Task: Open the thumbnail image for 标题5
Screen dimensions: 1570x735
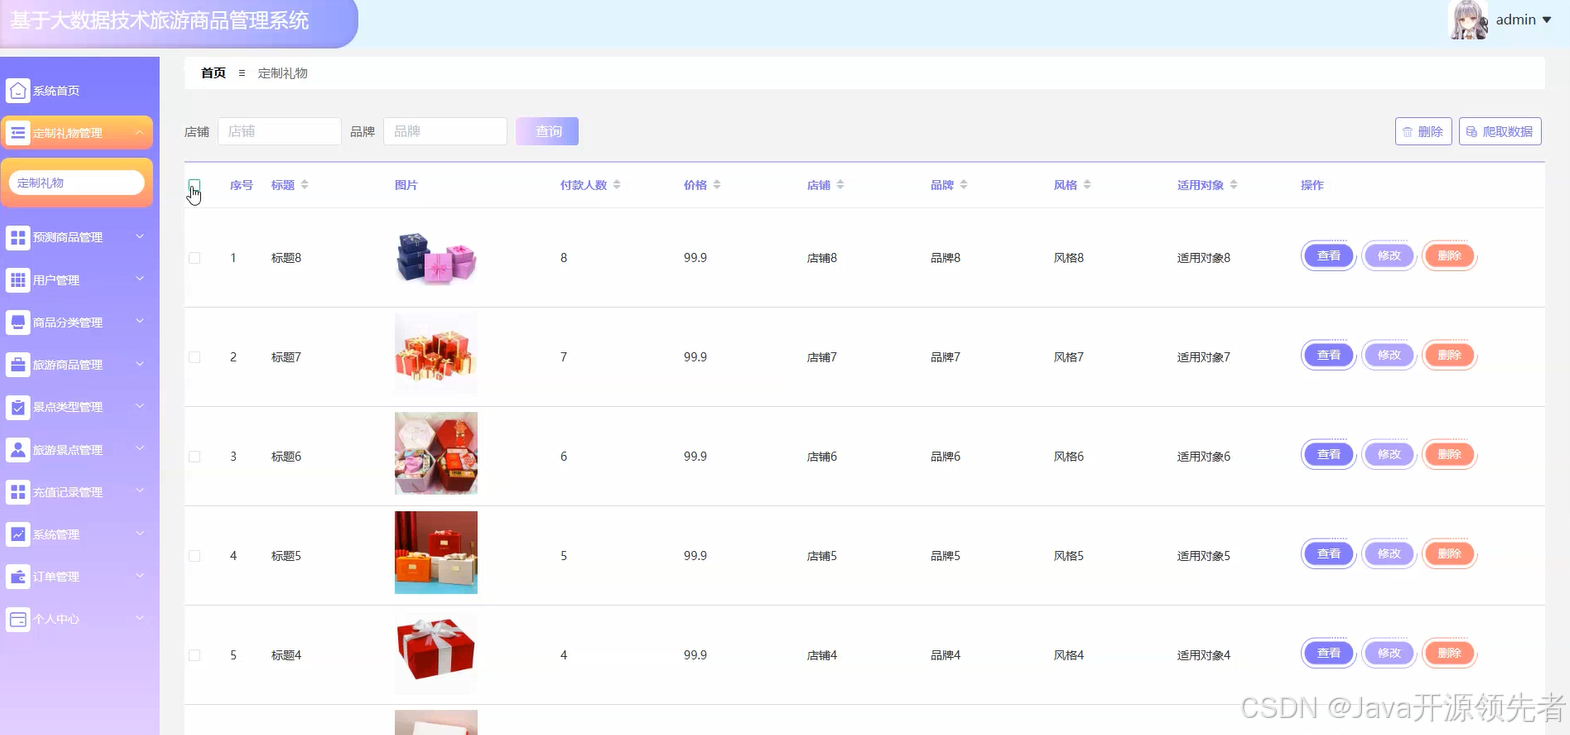Action: coord(436,552)
